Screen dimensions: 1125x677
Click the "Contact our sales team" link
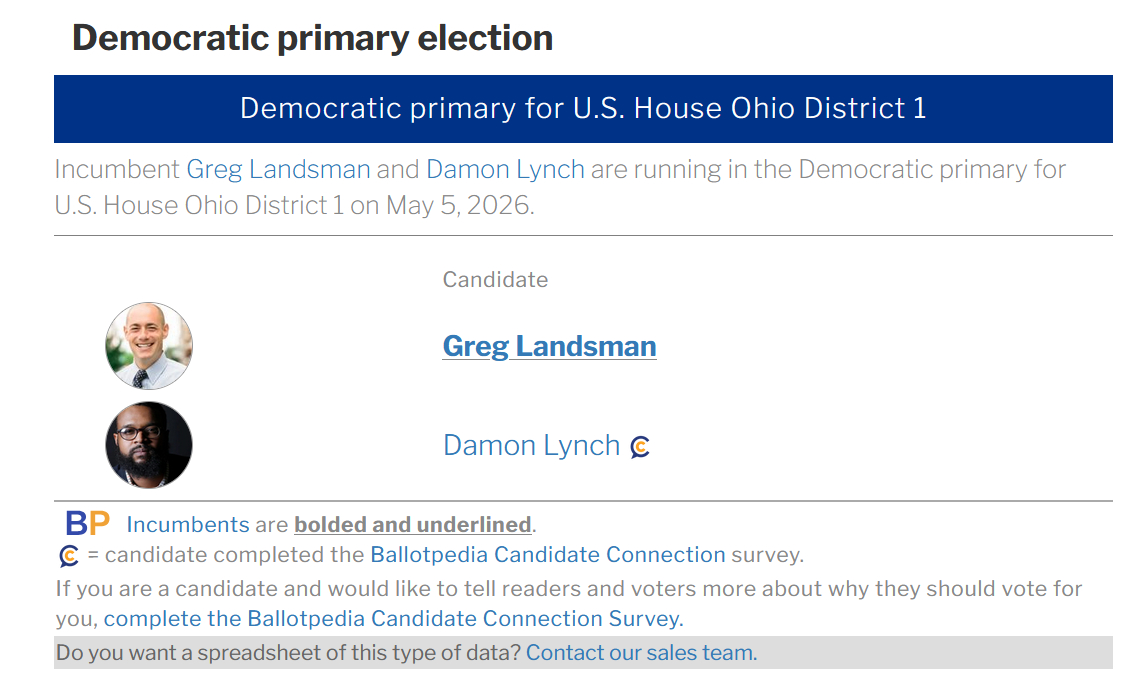pyautogui.click(x=641, y=653)
